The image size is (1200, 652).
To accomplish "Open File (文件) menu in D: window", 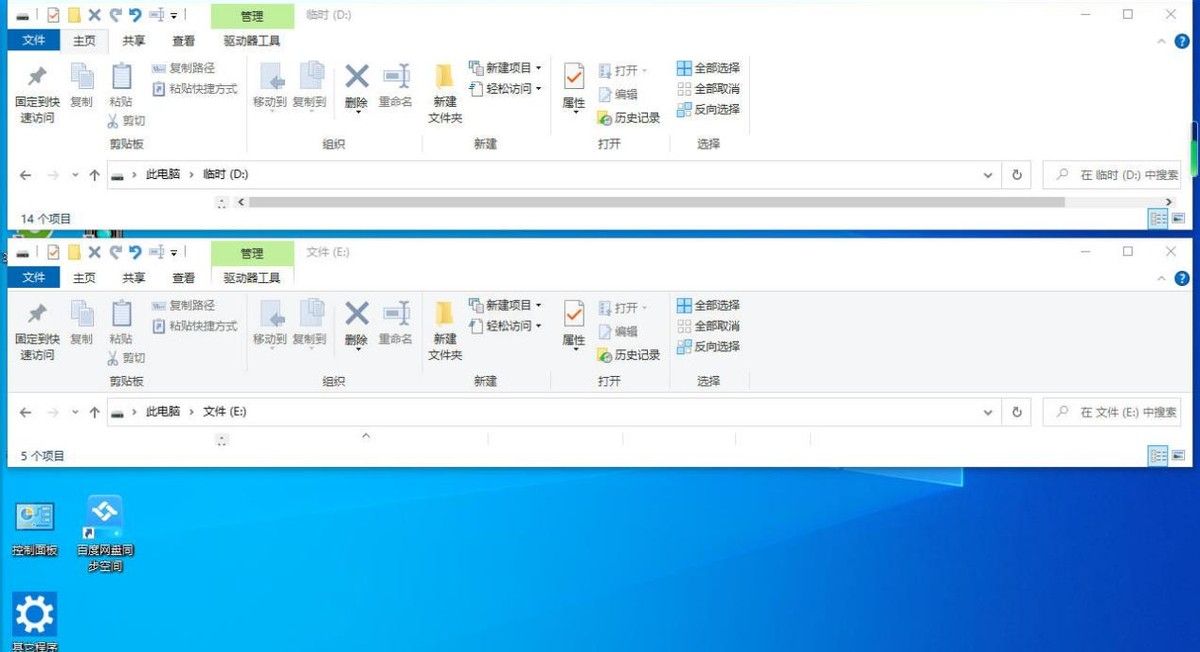I will pos(34,41).
